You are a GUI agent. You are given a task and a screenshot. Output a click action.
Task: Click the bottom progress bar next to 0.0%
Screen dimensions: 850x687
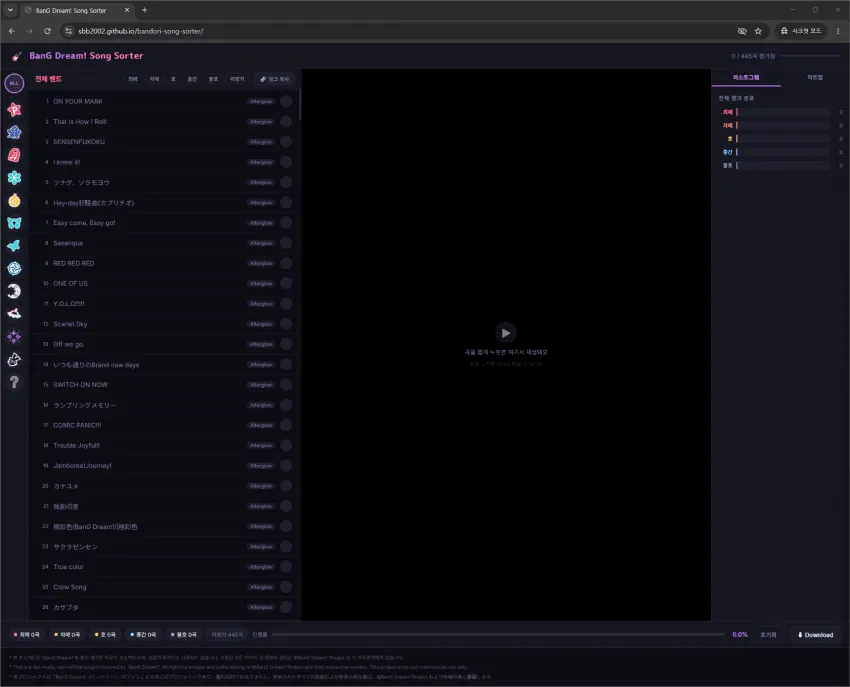498,634
